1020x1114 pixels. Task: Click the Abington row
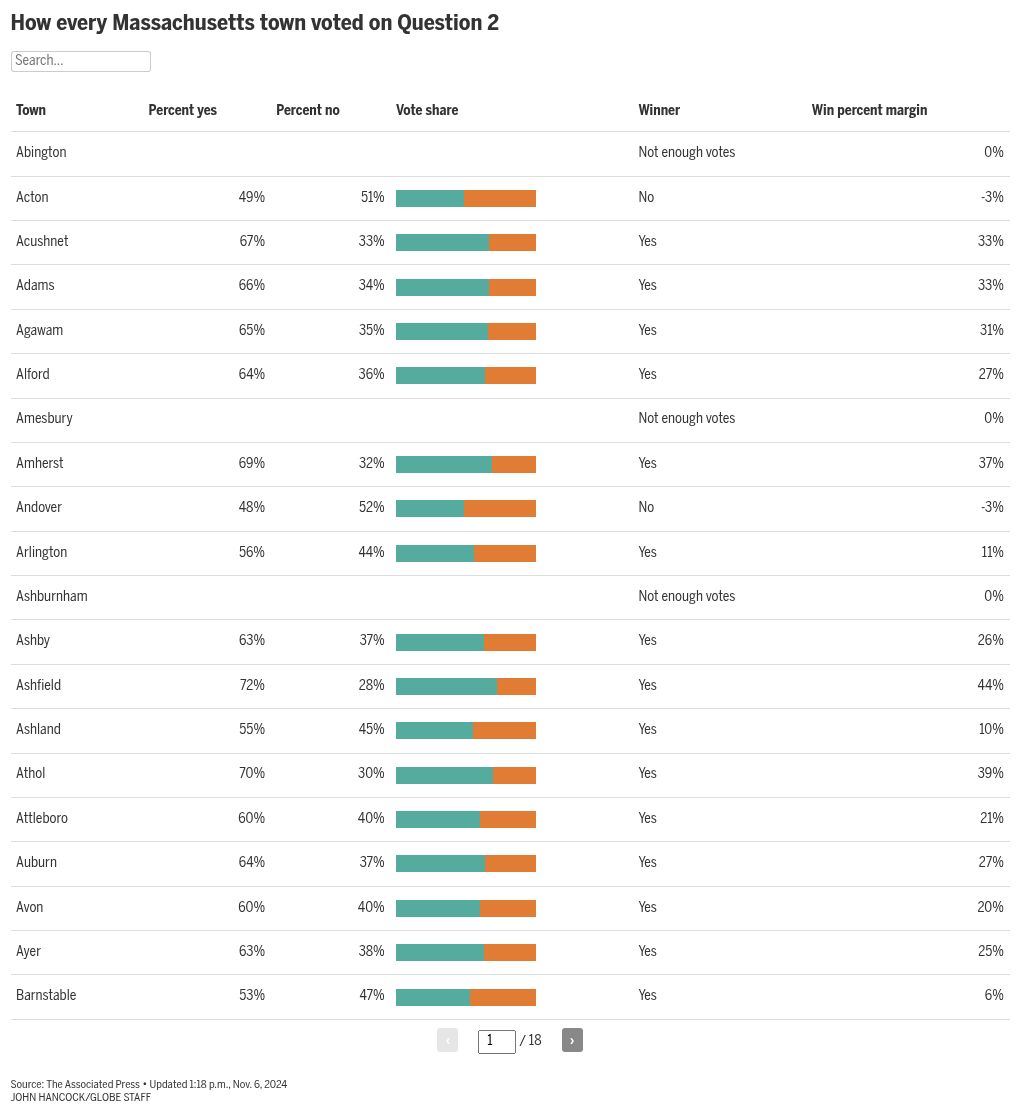pyautogui.click(x=41, y=153)
